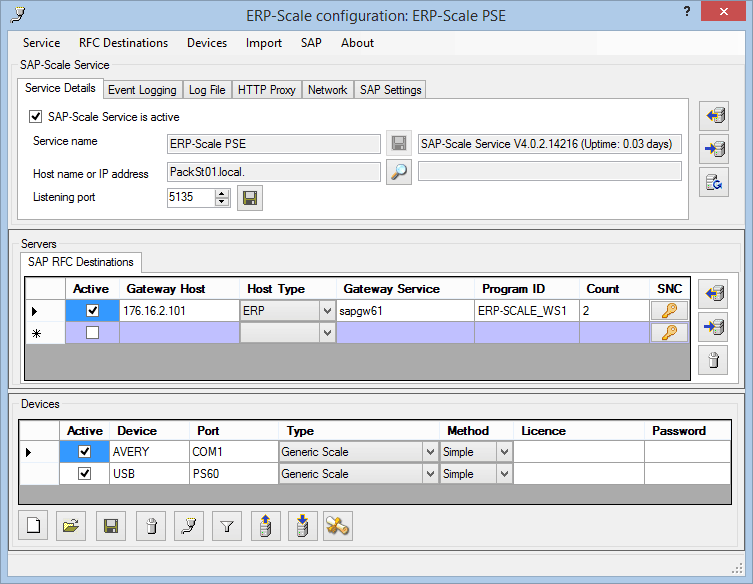This screenshot has width=753, height=584.
Task: Click the floppy save icon beside Listening port
Action: 250,198
